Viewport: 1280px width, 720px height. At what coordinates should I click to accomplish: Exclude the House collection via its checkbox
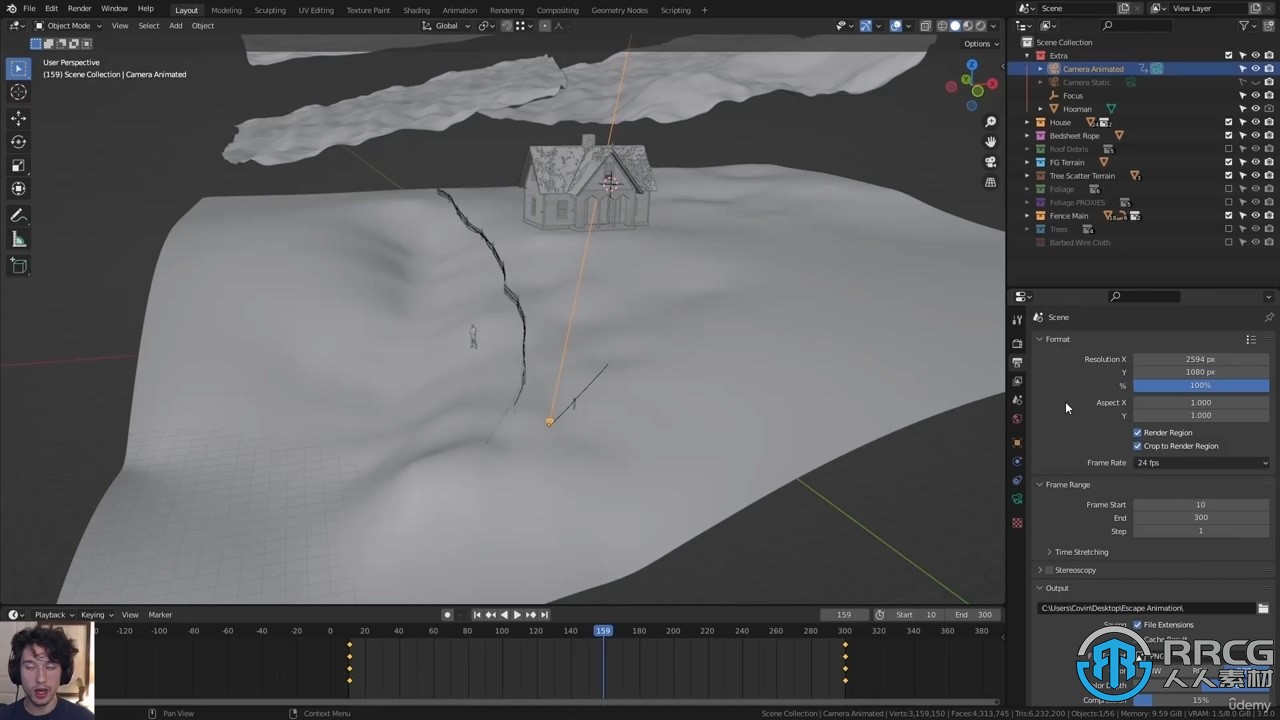(1229, 122)
